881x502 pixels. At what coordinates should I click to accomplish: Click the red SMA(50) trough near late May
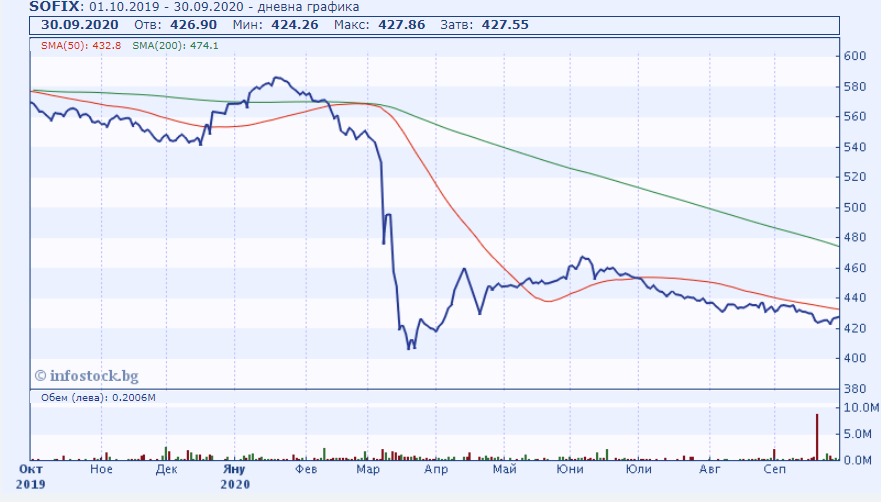coord(548,301)
